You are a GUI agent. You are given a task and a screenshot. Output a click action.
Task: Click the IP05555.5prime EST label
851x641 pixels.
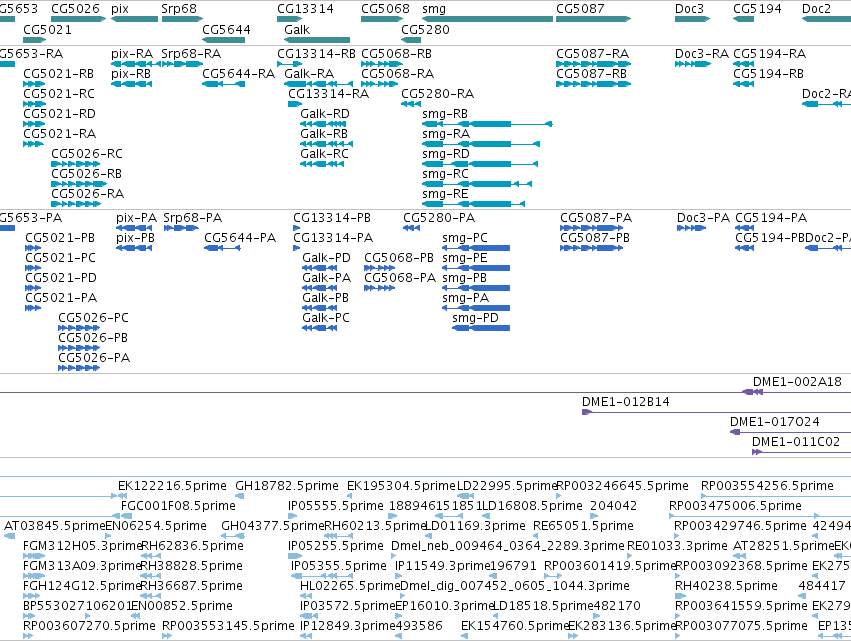point(336,506)
